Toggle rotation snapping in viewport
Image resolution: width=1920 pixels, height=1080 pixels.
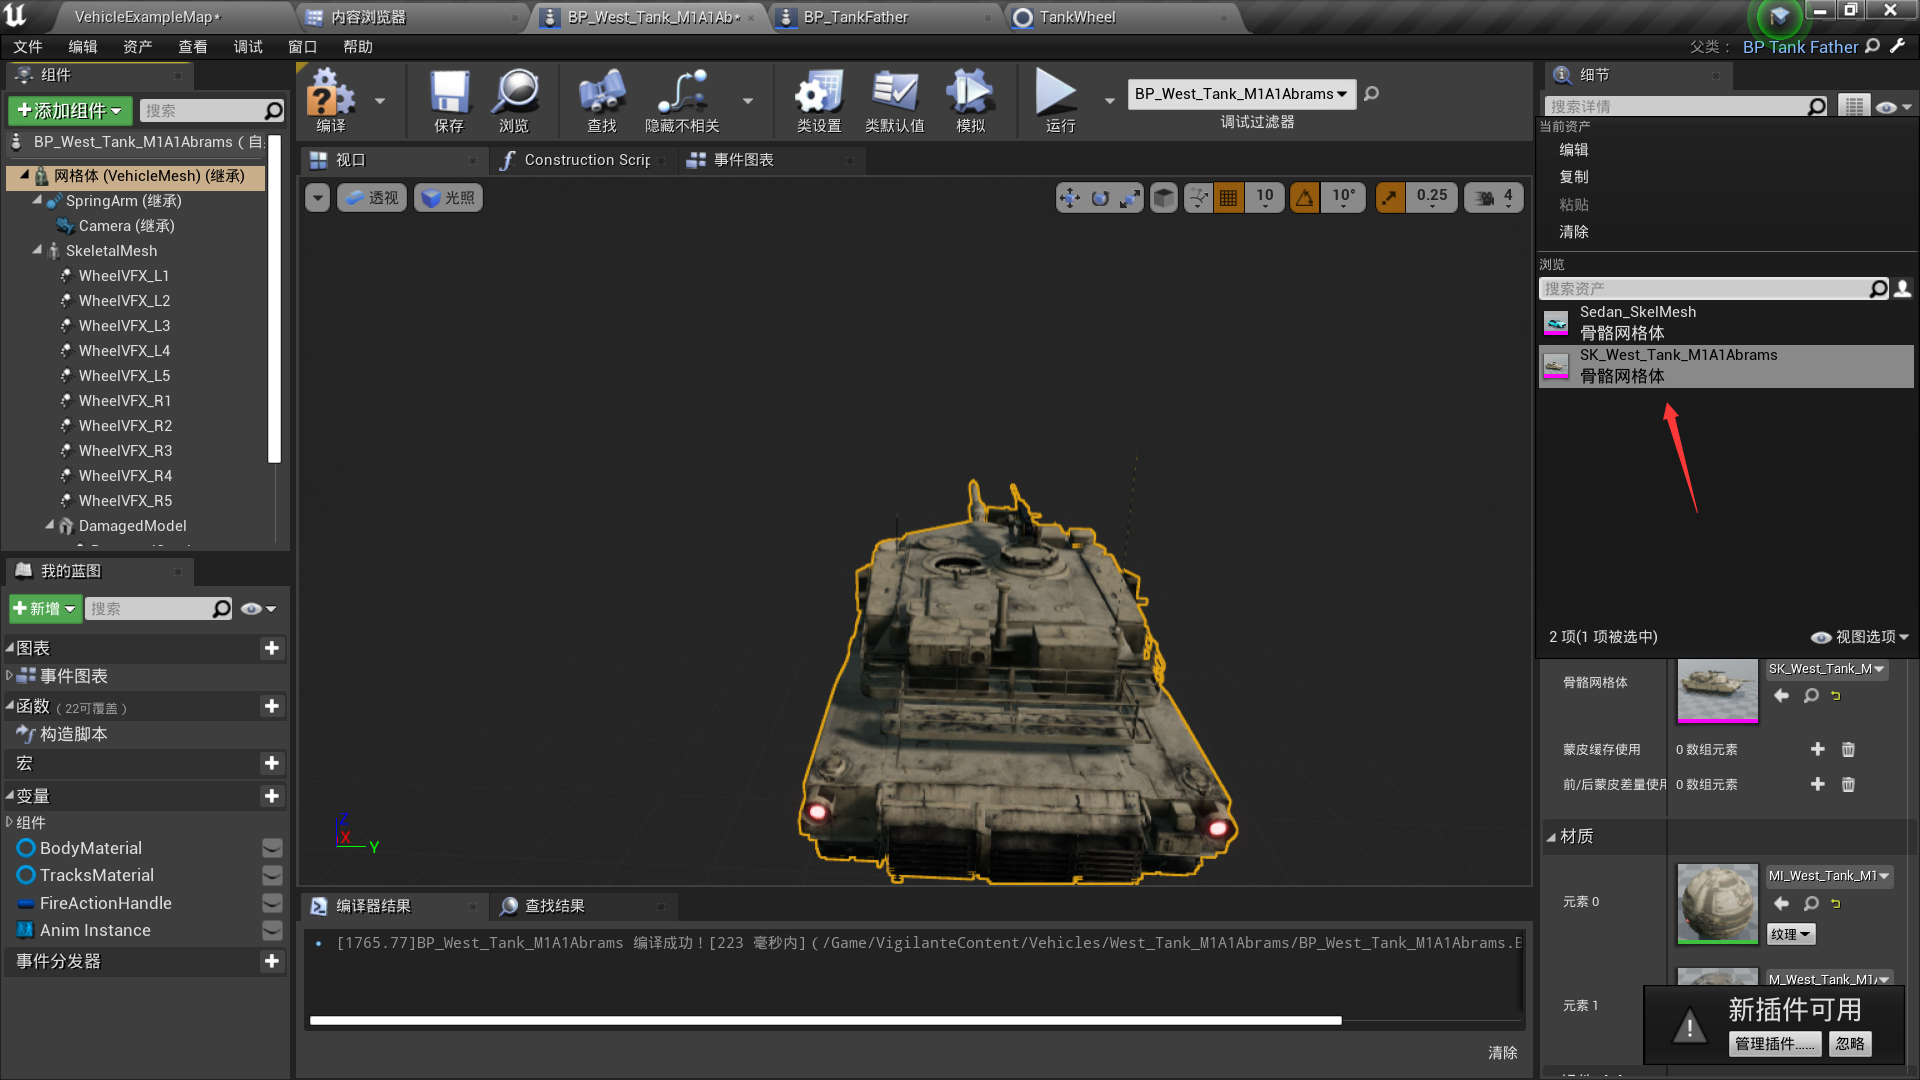point(1304,198)
